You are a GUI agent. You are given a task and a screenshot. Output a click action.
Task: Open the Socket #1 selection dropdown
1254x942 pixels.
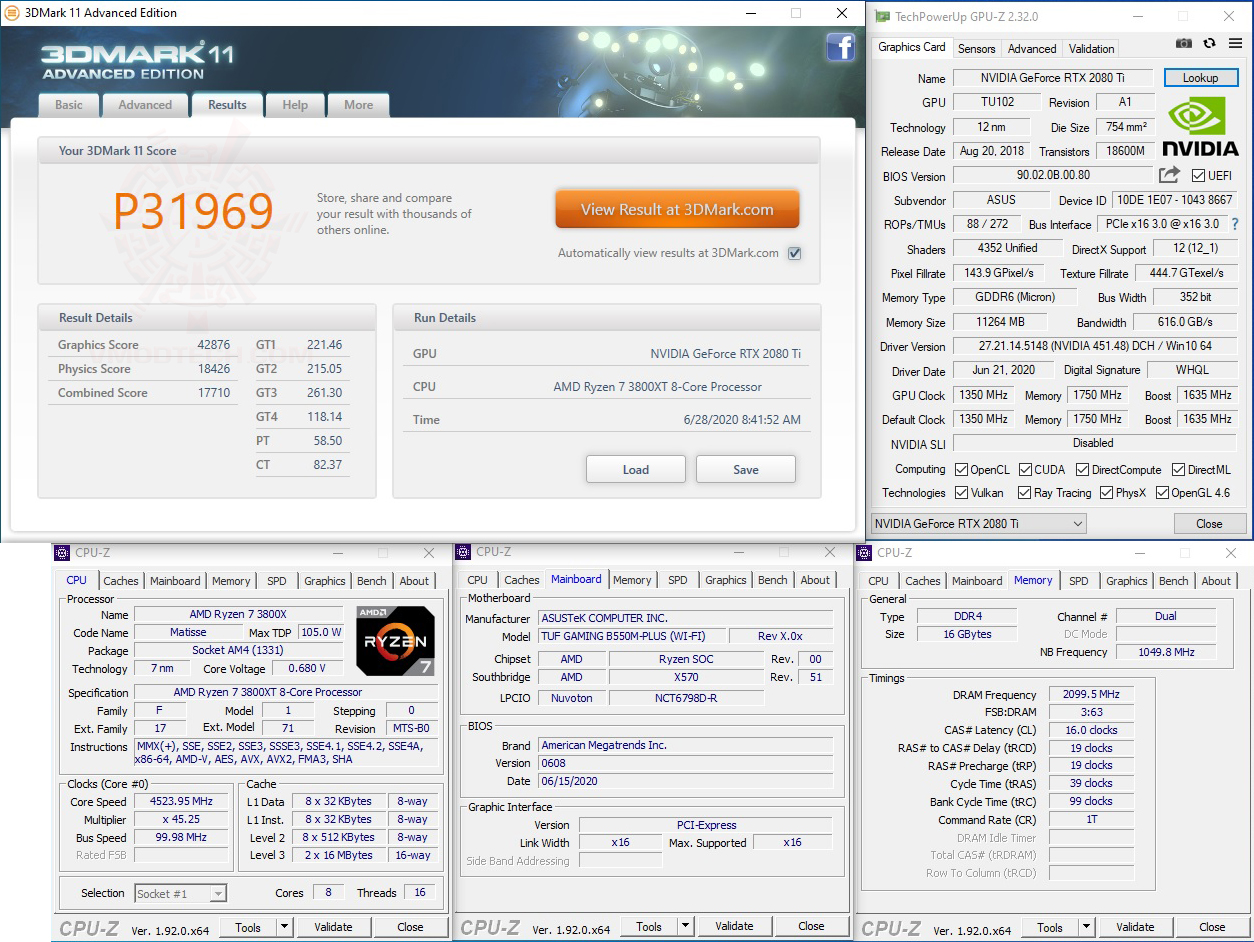[180, 893]
